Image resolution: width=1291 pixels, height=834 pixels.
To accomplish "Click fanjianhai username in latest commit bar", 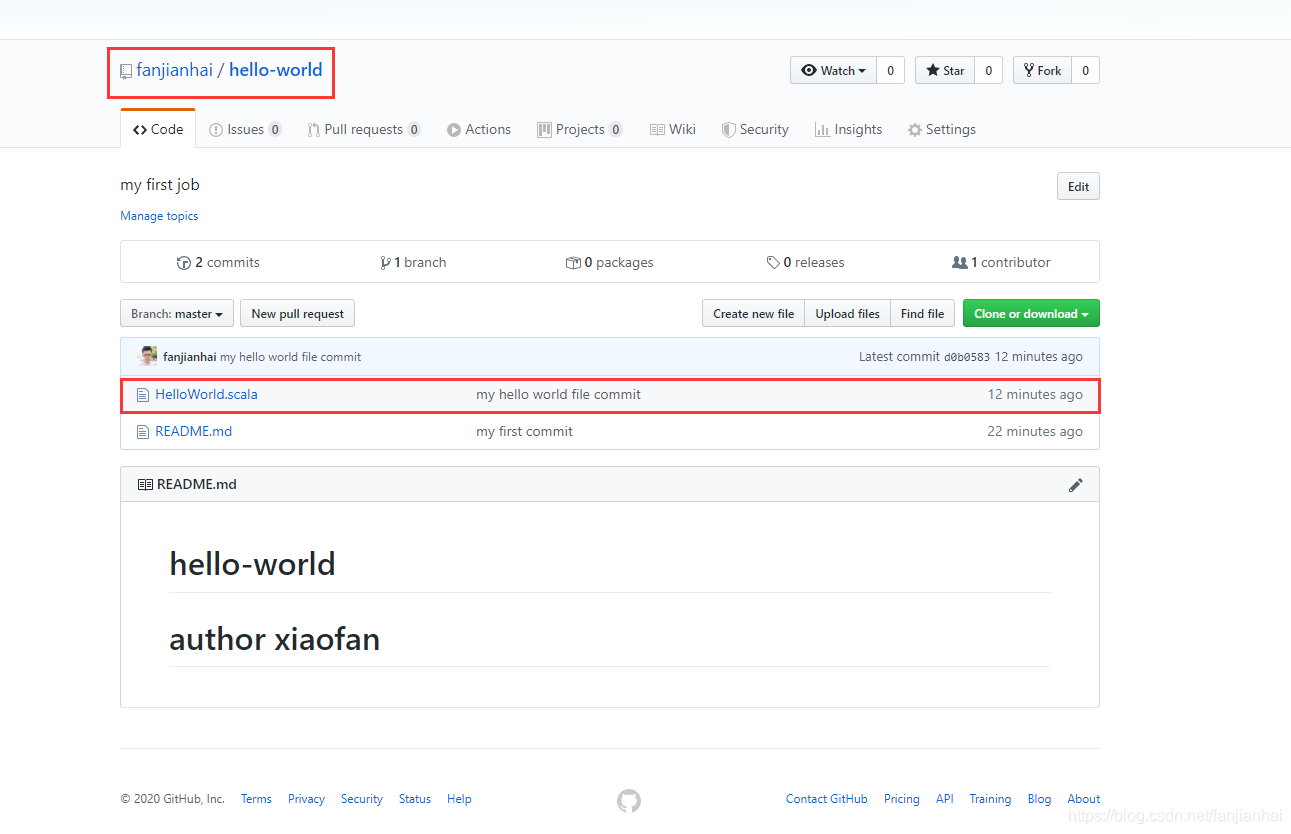I will click(x=189, y=357).
